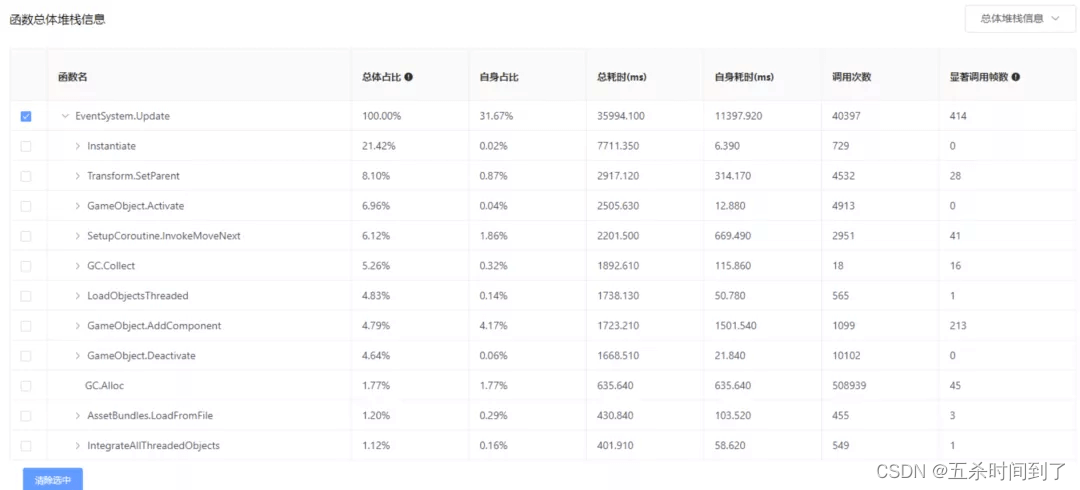Click the 总耗时(ms) column header

[621, 77]
